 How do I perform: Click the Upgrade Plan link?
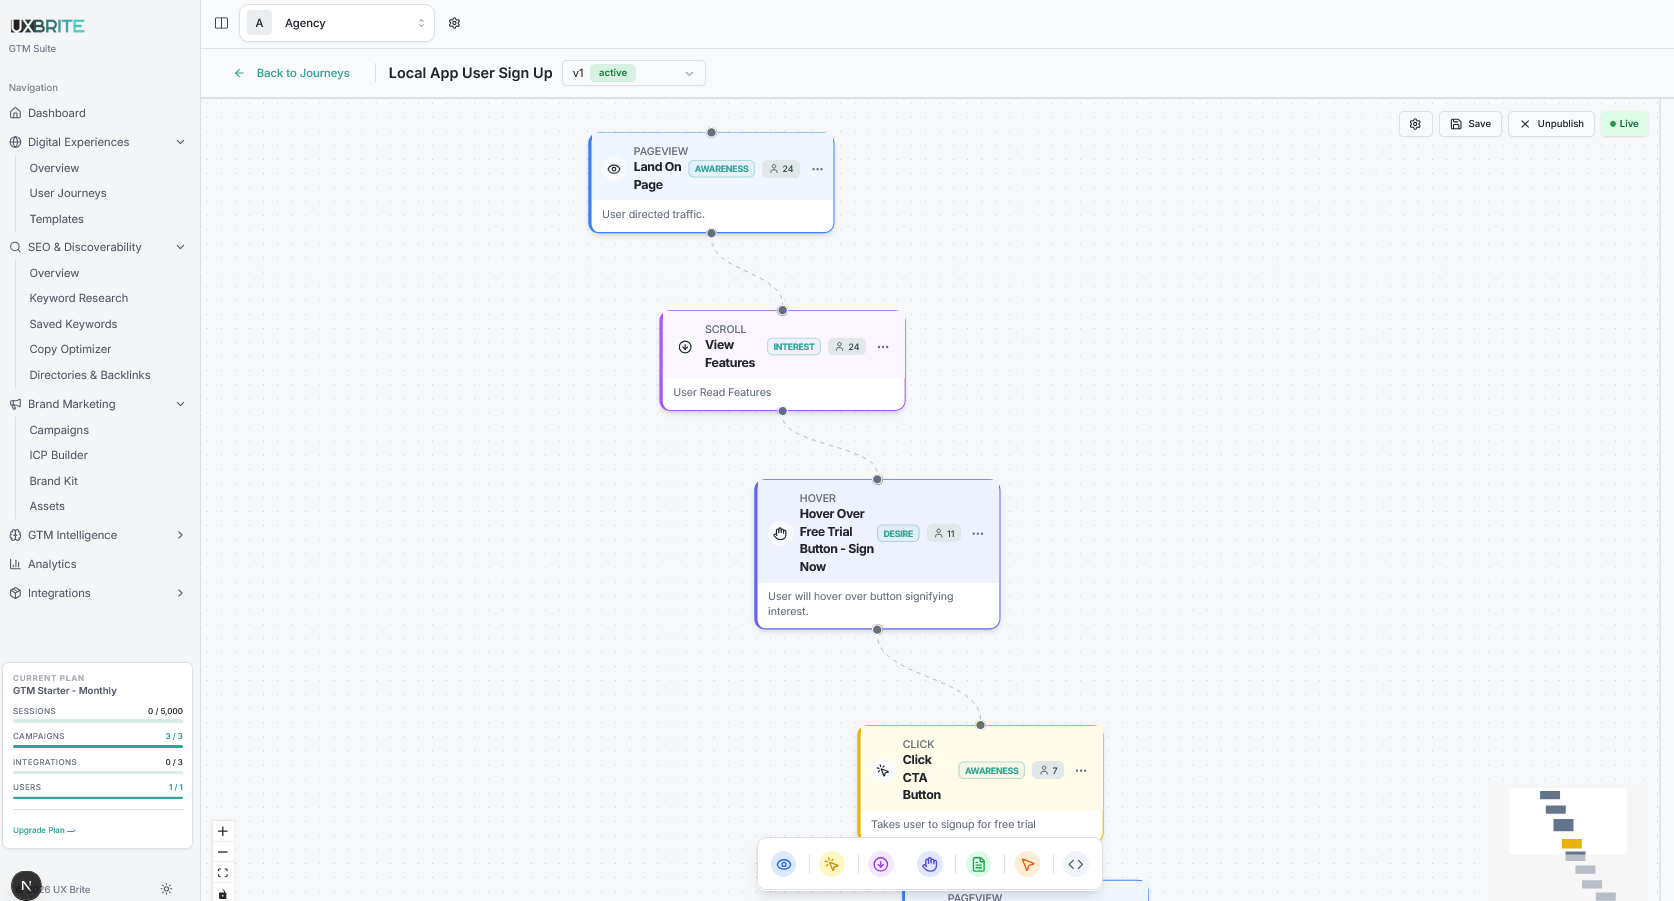pyautogui.click(x=44, y=830)
